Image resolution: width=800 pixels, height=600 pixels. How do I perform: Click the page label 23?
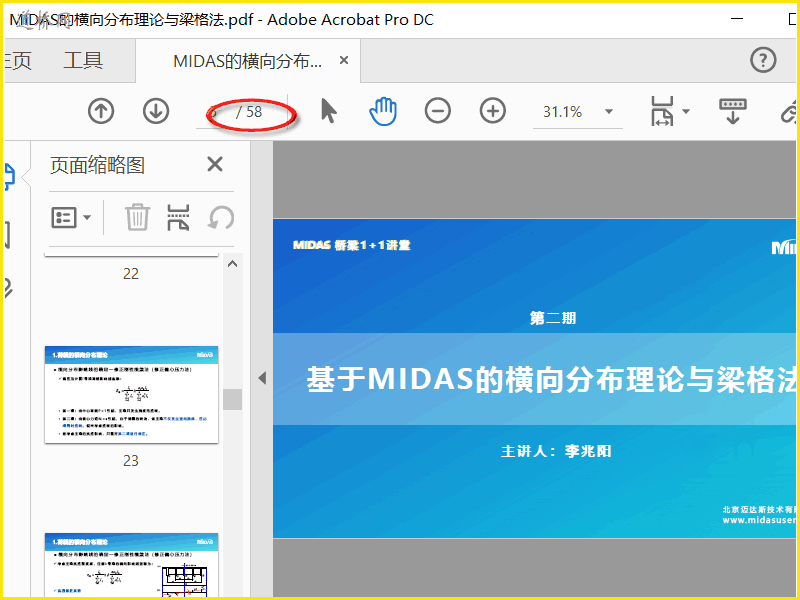click(131, 461)
